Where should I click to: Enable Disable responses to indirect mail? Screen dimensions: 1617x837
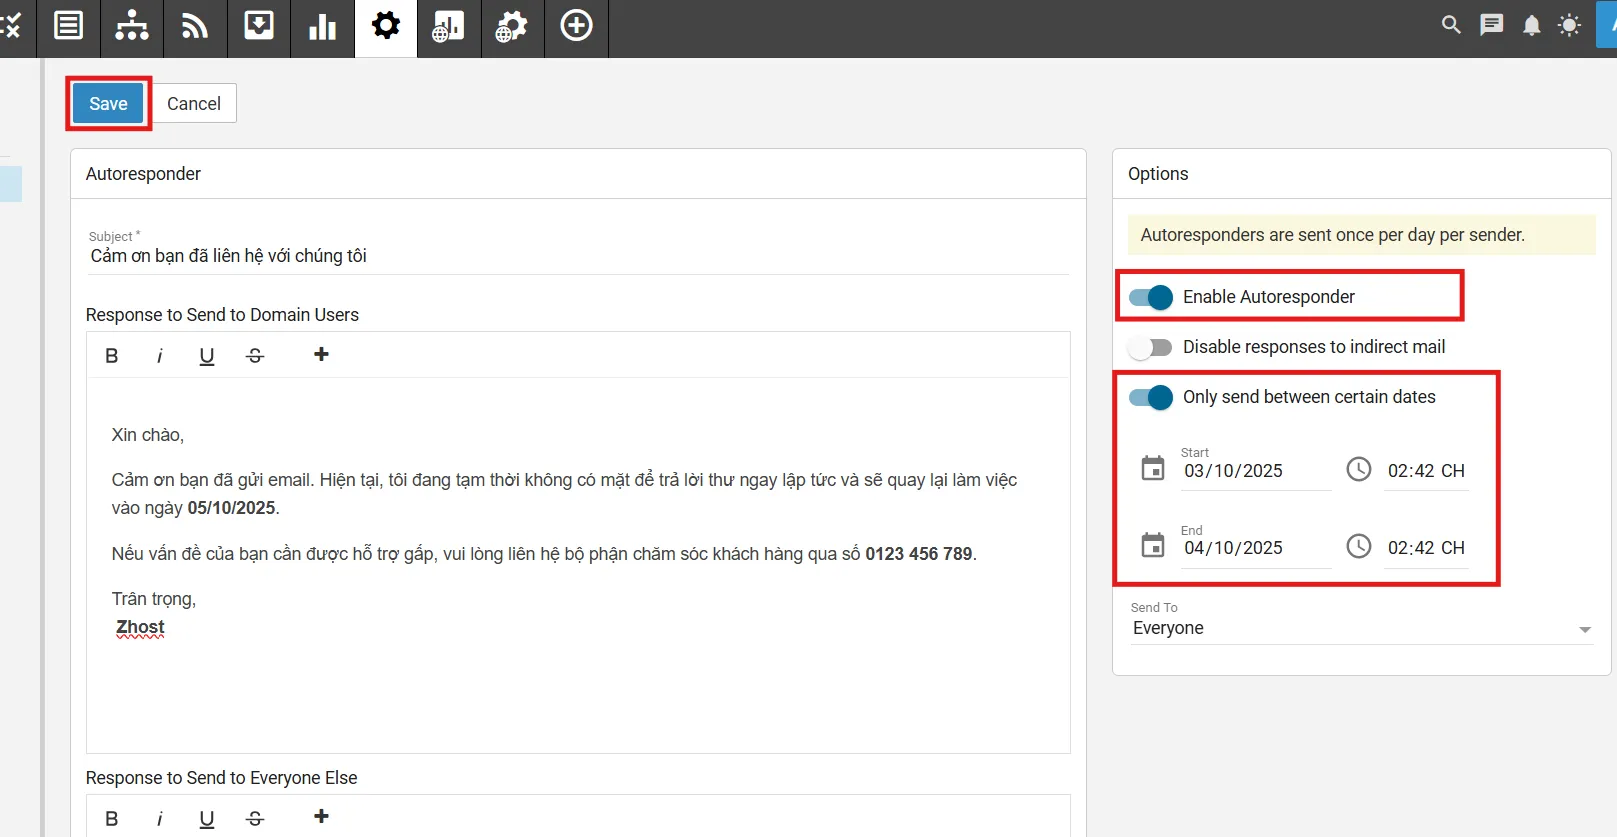[x=1150, y=347]
